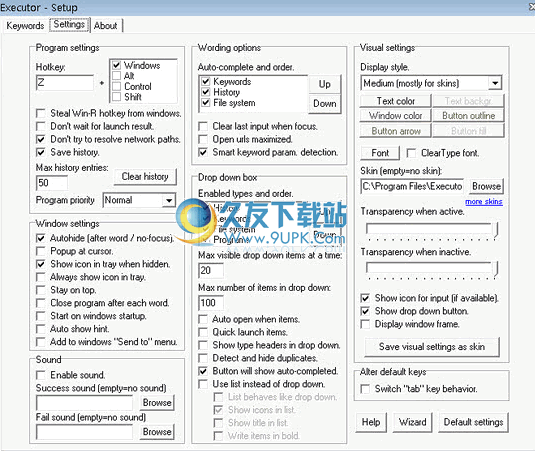This screenshot has width=535, height=451.
Task: Uncheck Show drop down button
Action: tap(365, 311)
